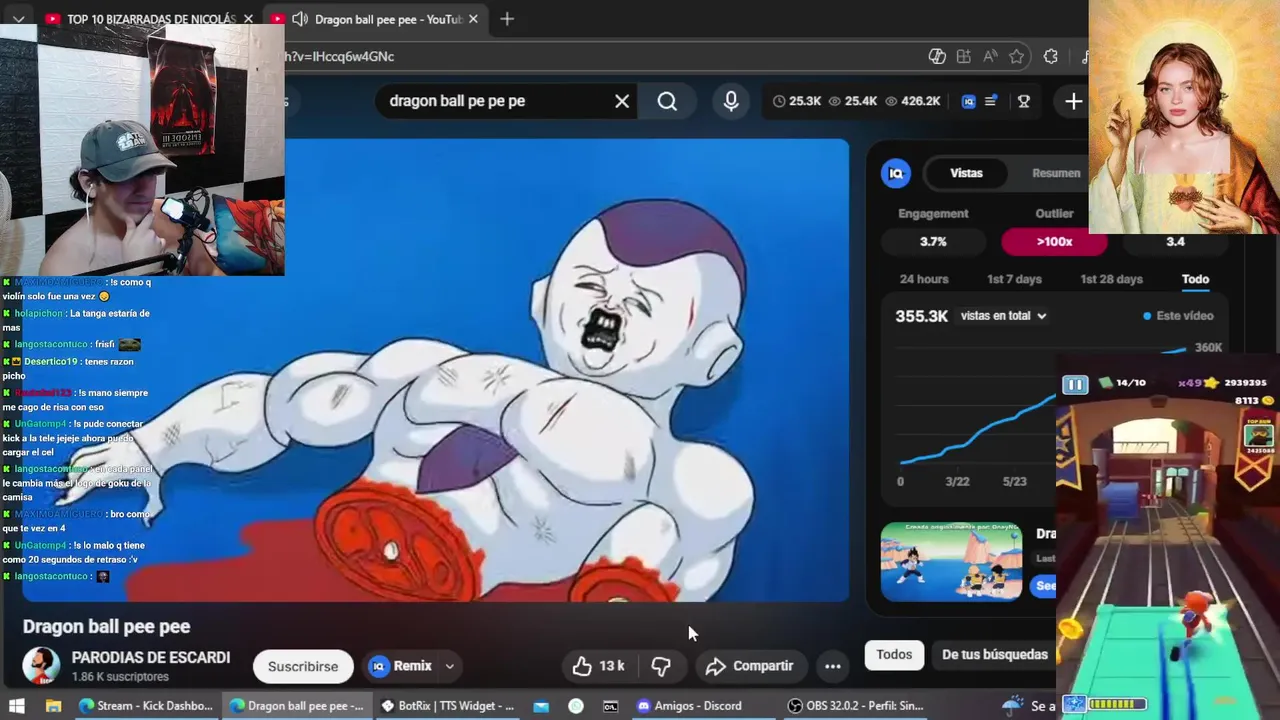Open the PARODIAS DE ESCARDI channel name
Viewport: 1280px width, 720px height.
click(151, 658)
